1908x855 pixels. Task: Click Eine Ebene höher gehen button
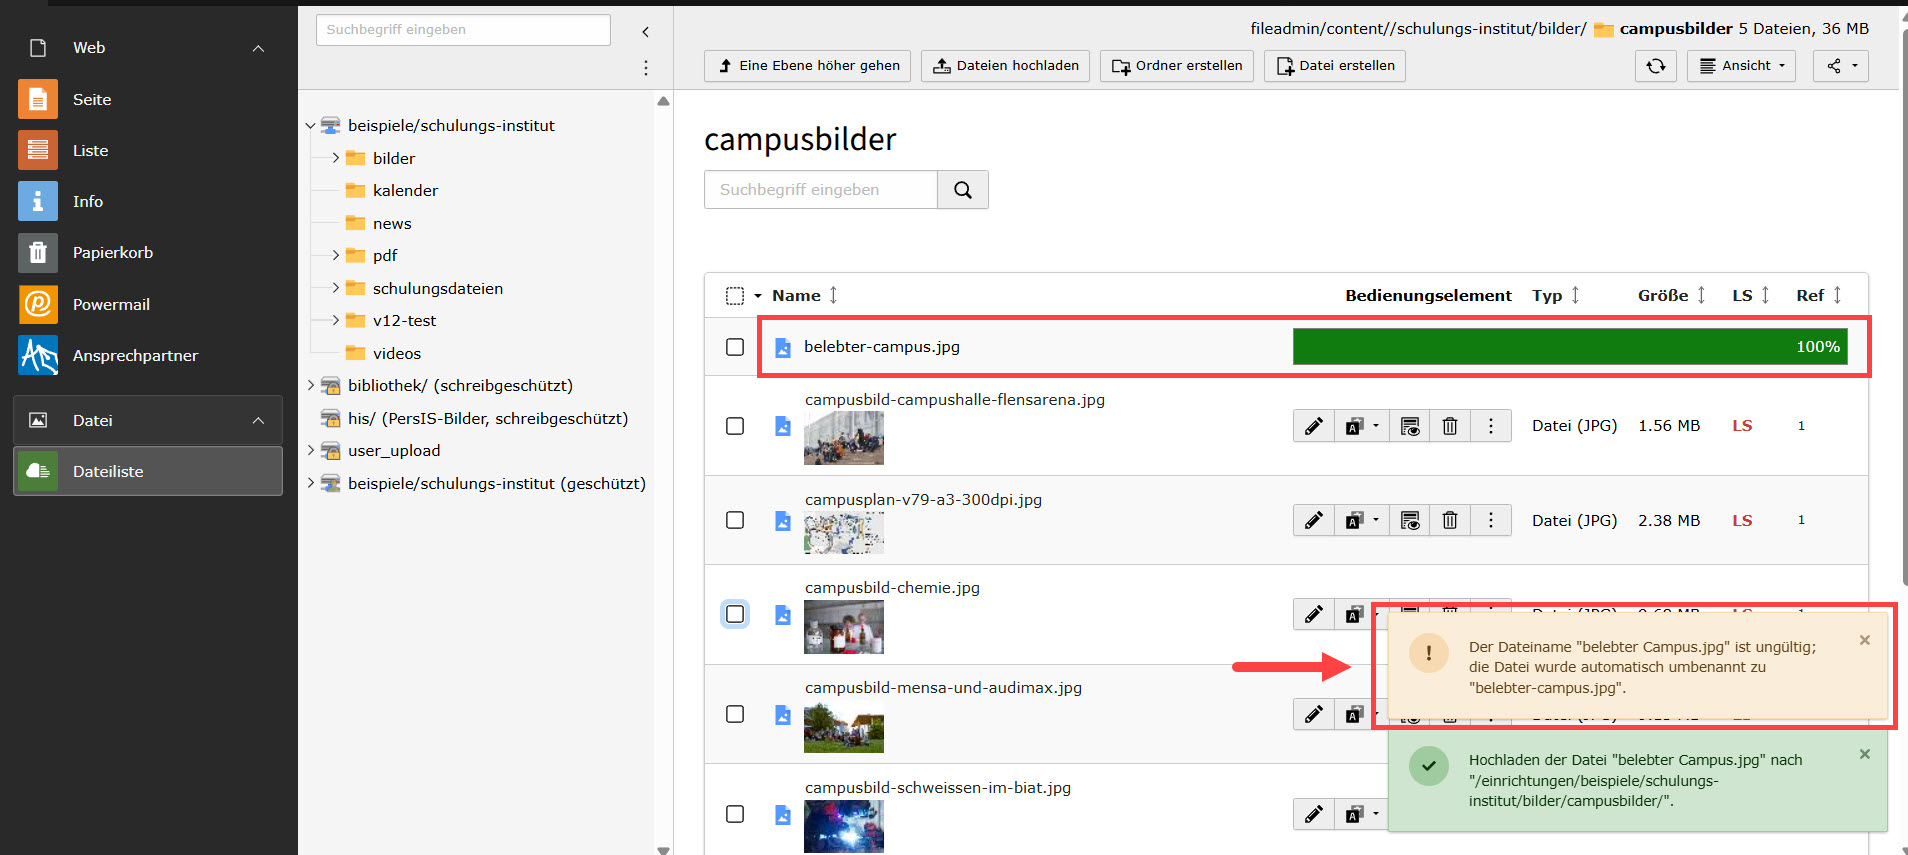click(807, 66)
